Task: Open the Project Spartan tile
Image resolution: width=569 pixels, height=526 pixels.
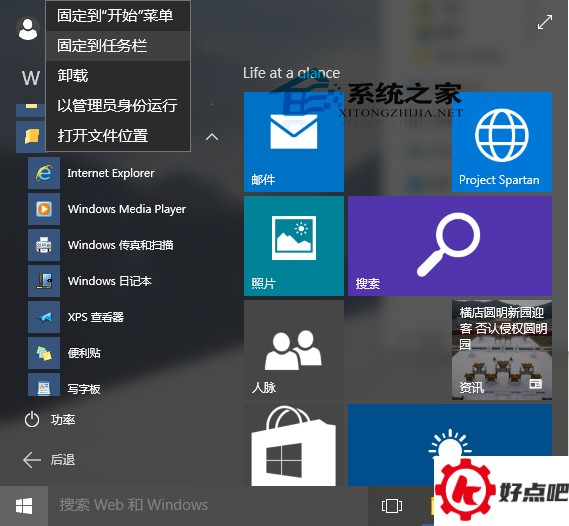Action: [x=502, y=142]
